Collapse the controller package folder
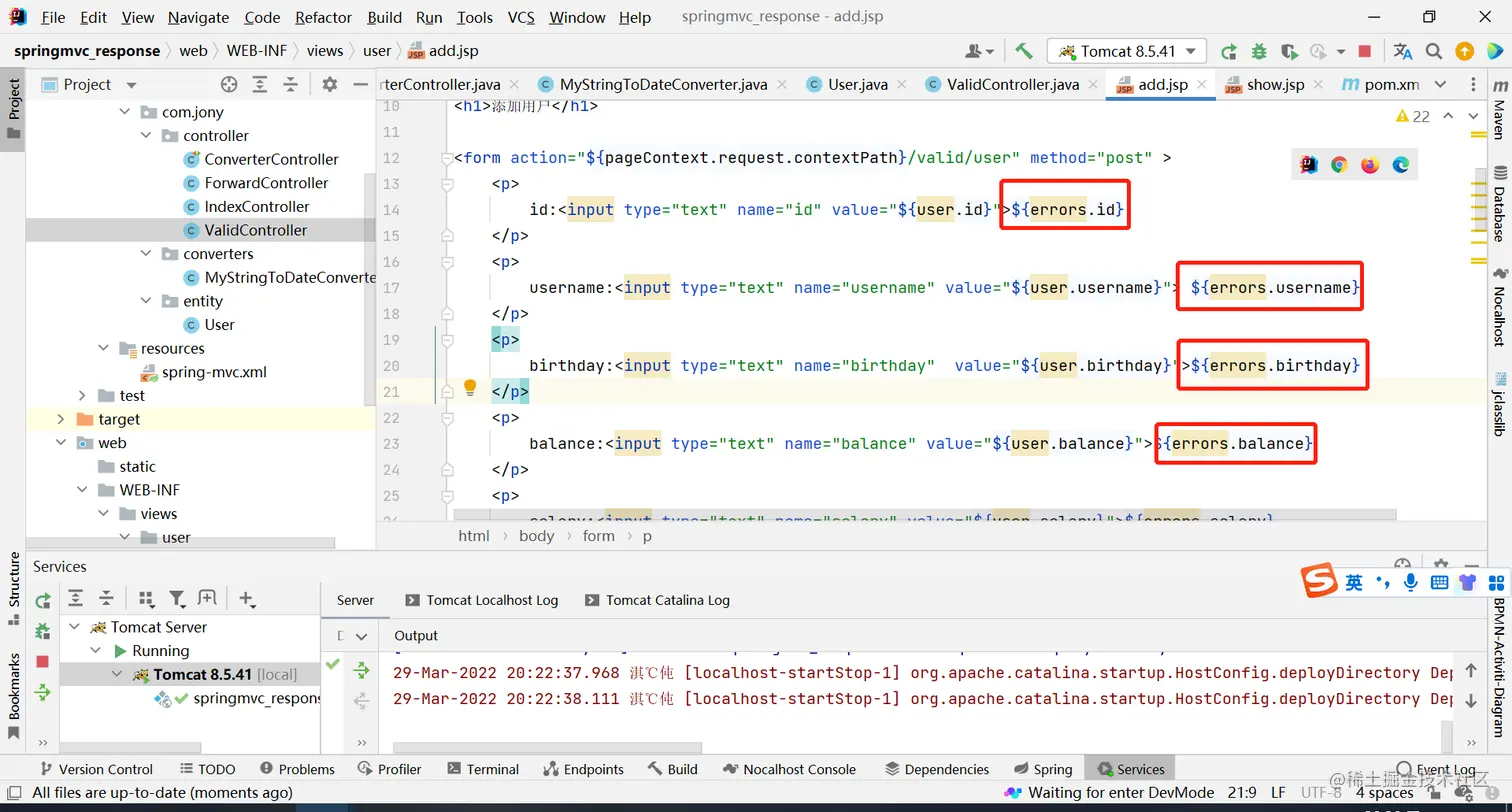 147,135
